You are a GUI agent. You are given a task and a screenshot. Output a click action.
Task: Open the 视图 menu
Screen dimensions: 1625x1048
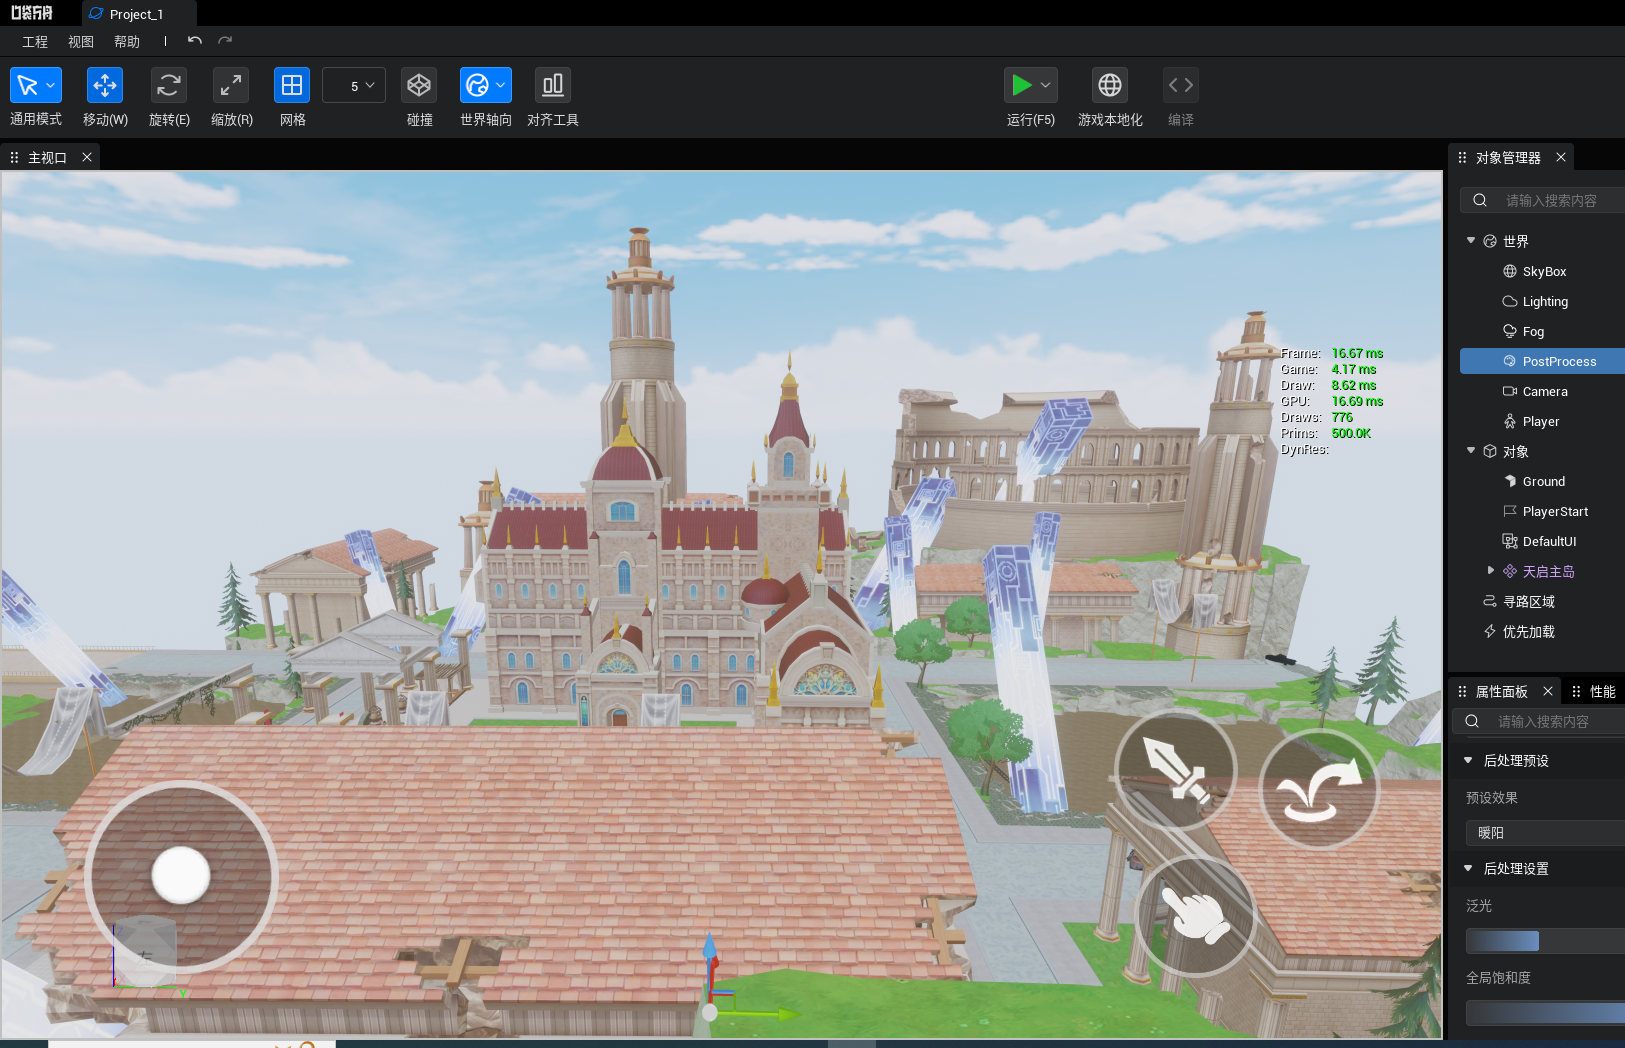(81, 41)
